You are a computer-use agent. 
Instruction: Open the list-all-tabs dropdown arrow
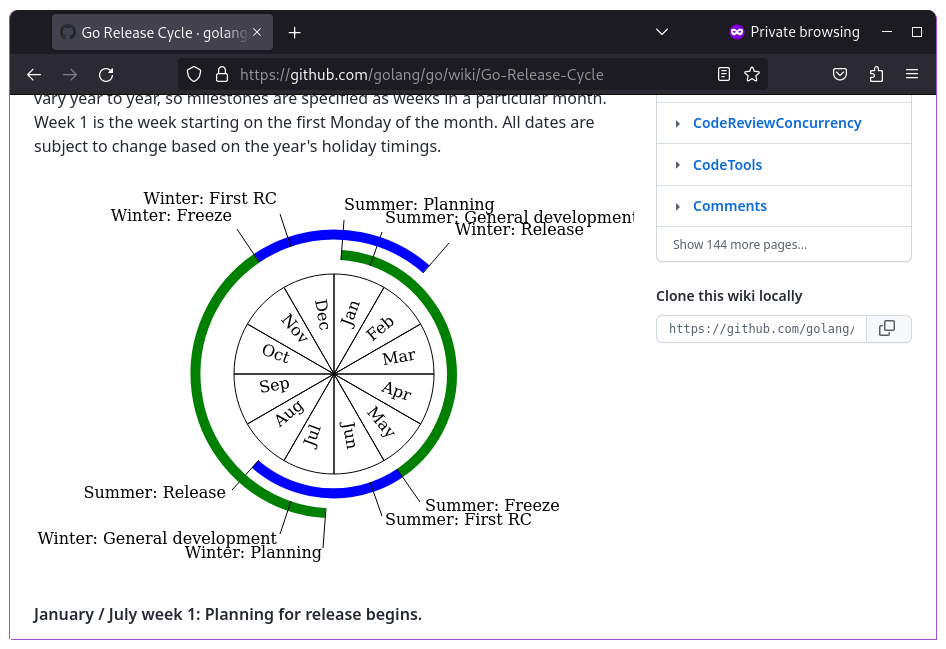tap(661, 31)
